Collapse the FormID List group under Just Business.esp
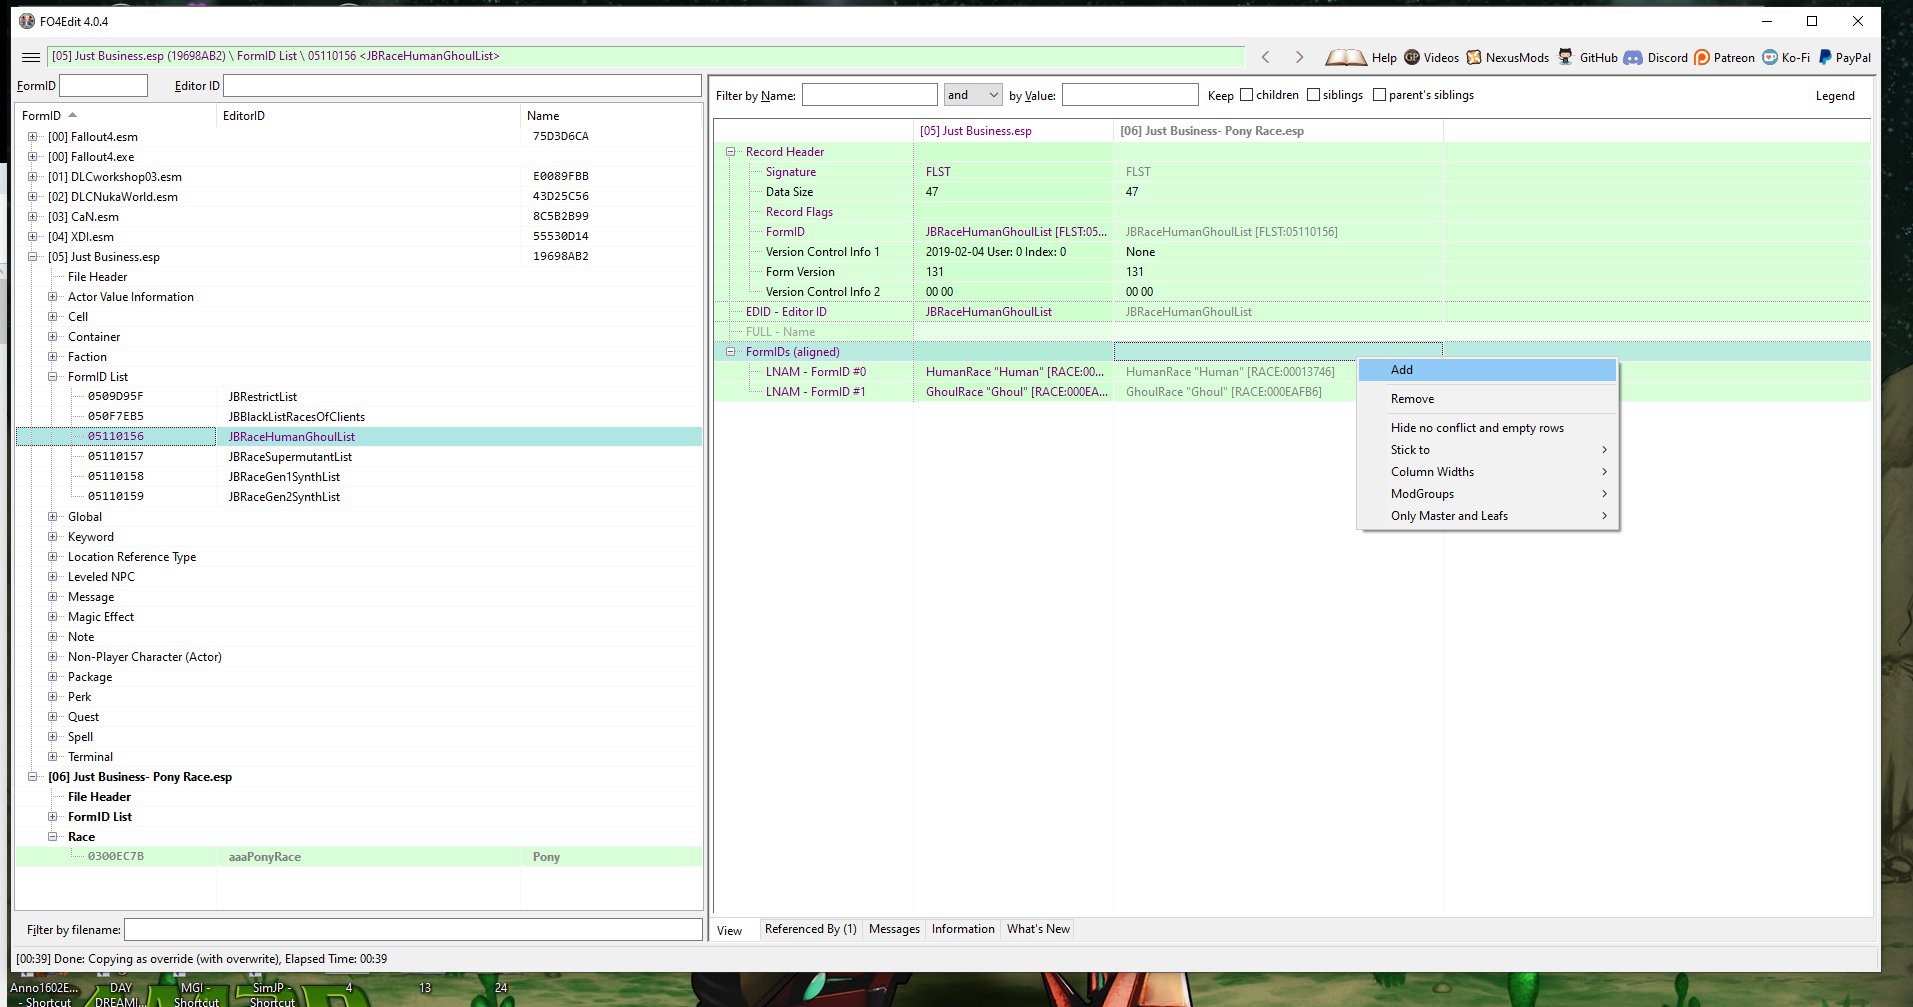The image size is (1913, 1007). pyautogui.click(x=53, y=377)
